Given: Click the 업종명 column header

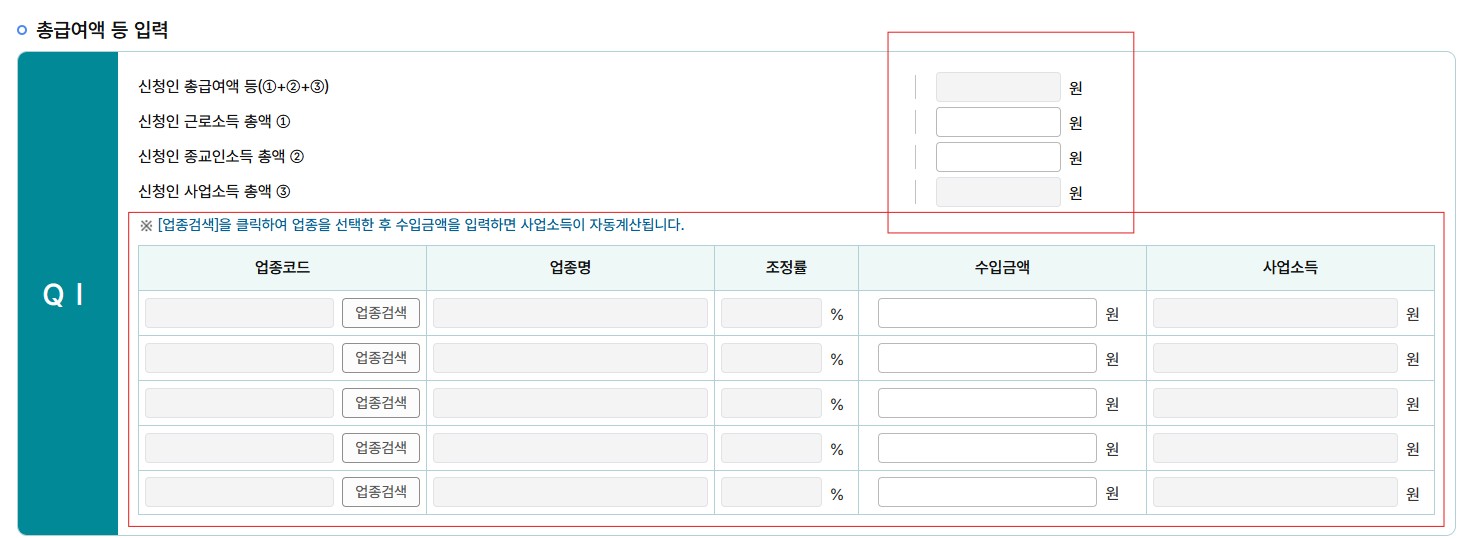Looking at the screenshot, I should (570, 268).
